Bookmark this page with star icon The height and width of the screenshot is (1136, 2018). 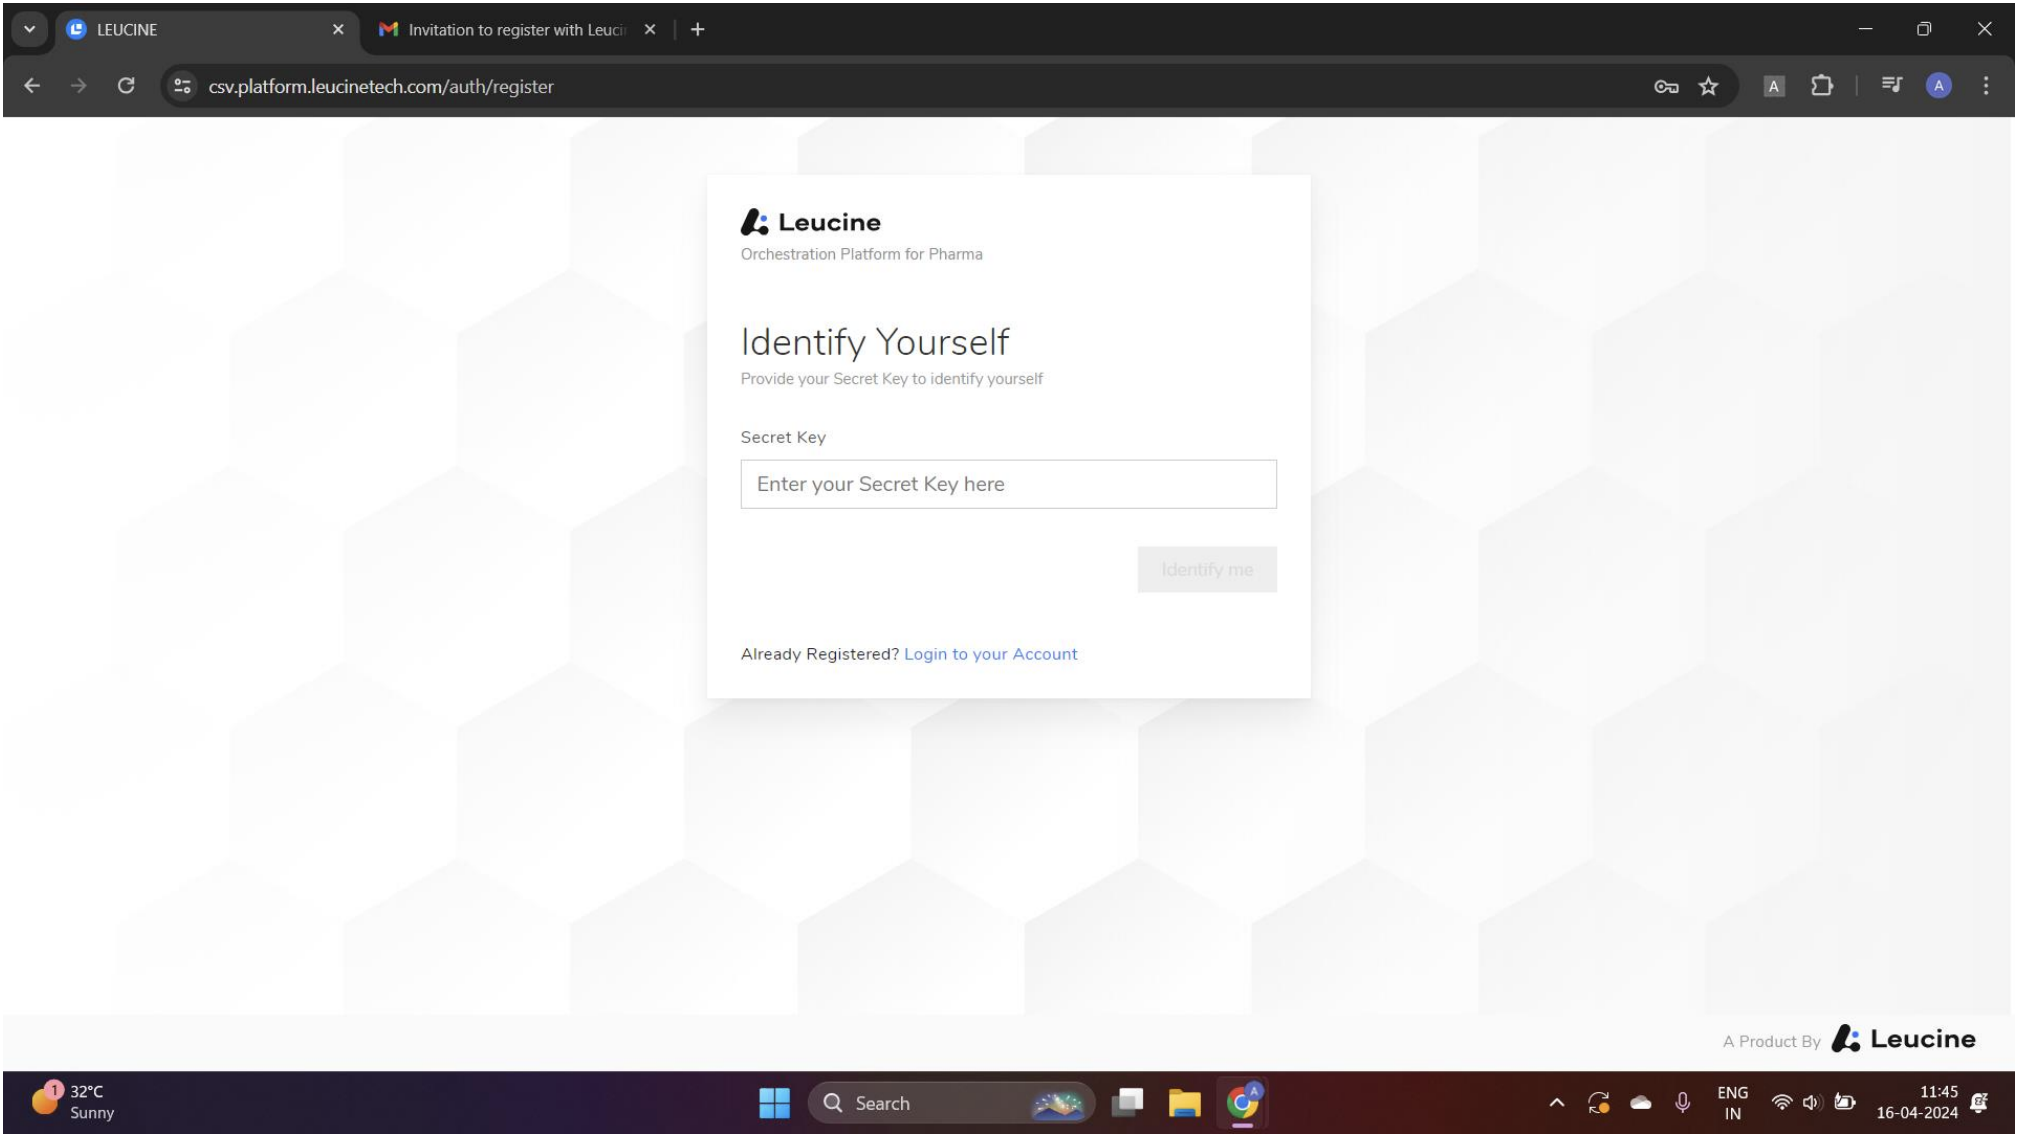(1708, 87)
